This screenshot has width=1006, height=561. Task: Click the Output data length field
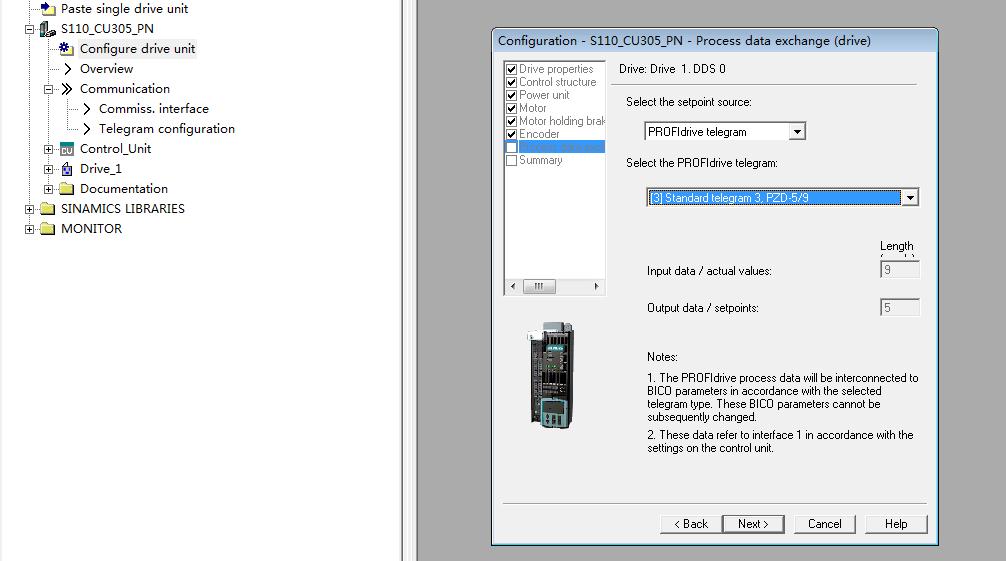point(899,307)
